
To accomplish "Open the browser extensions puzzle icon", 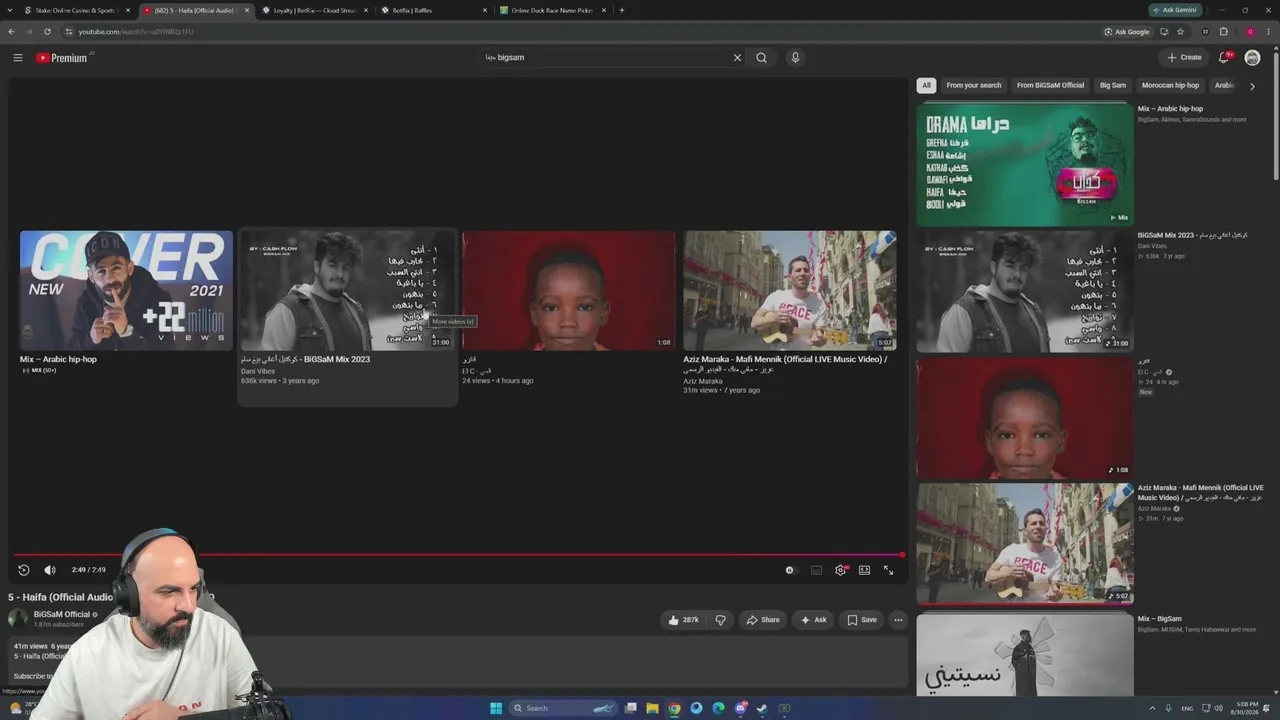I will 1223,32.
